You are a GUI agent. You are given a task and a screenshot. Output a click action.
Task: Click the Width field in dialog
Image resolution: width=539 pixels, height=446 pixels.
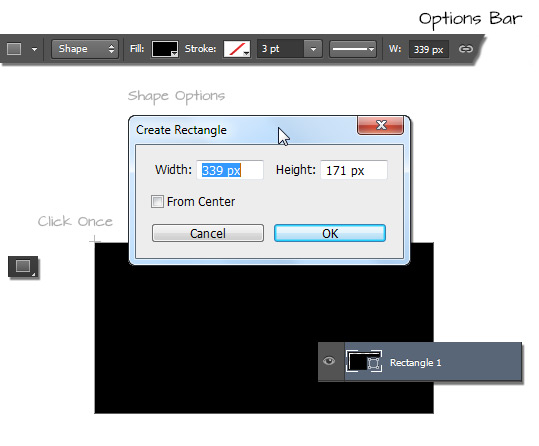230,170
